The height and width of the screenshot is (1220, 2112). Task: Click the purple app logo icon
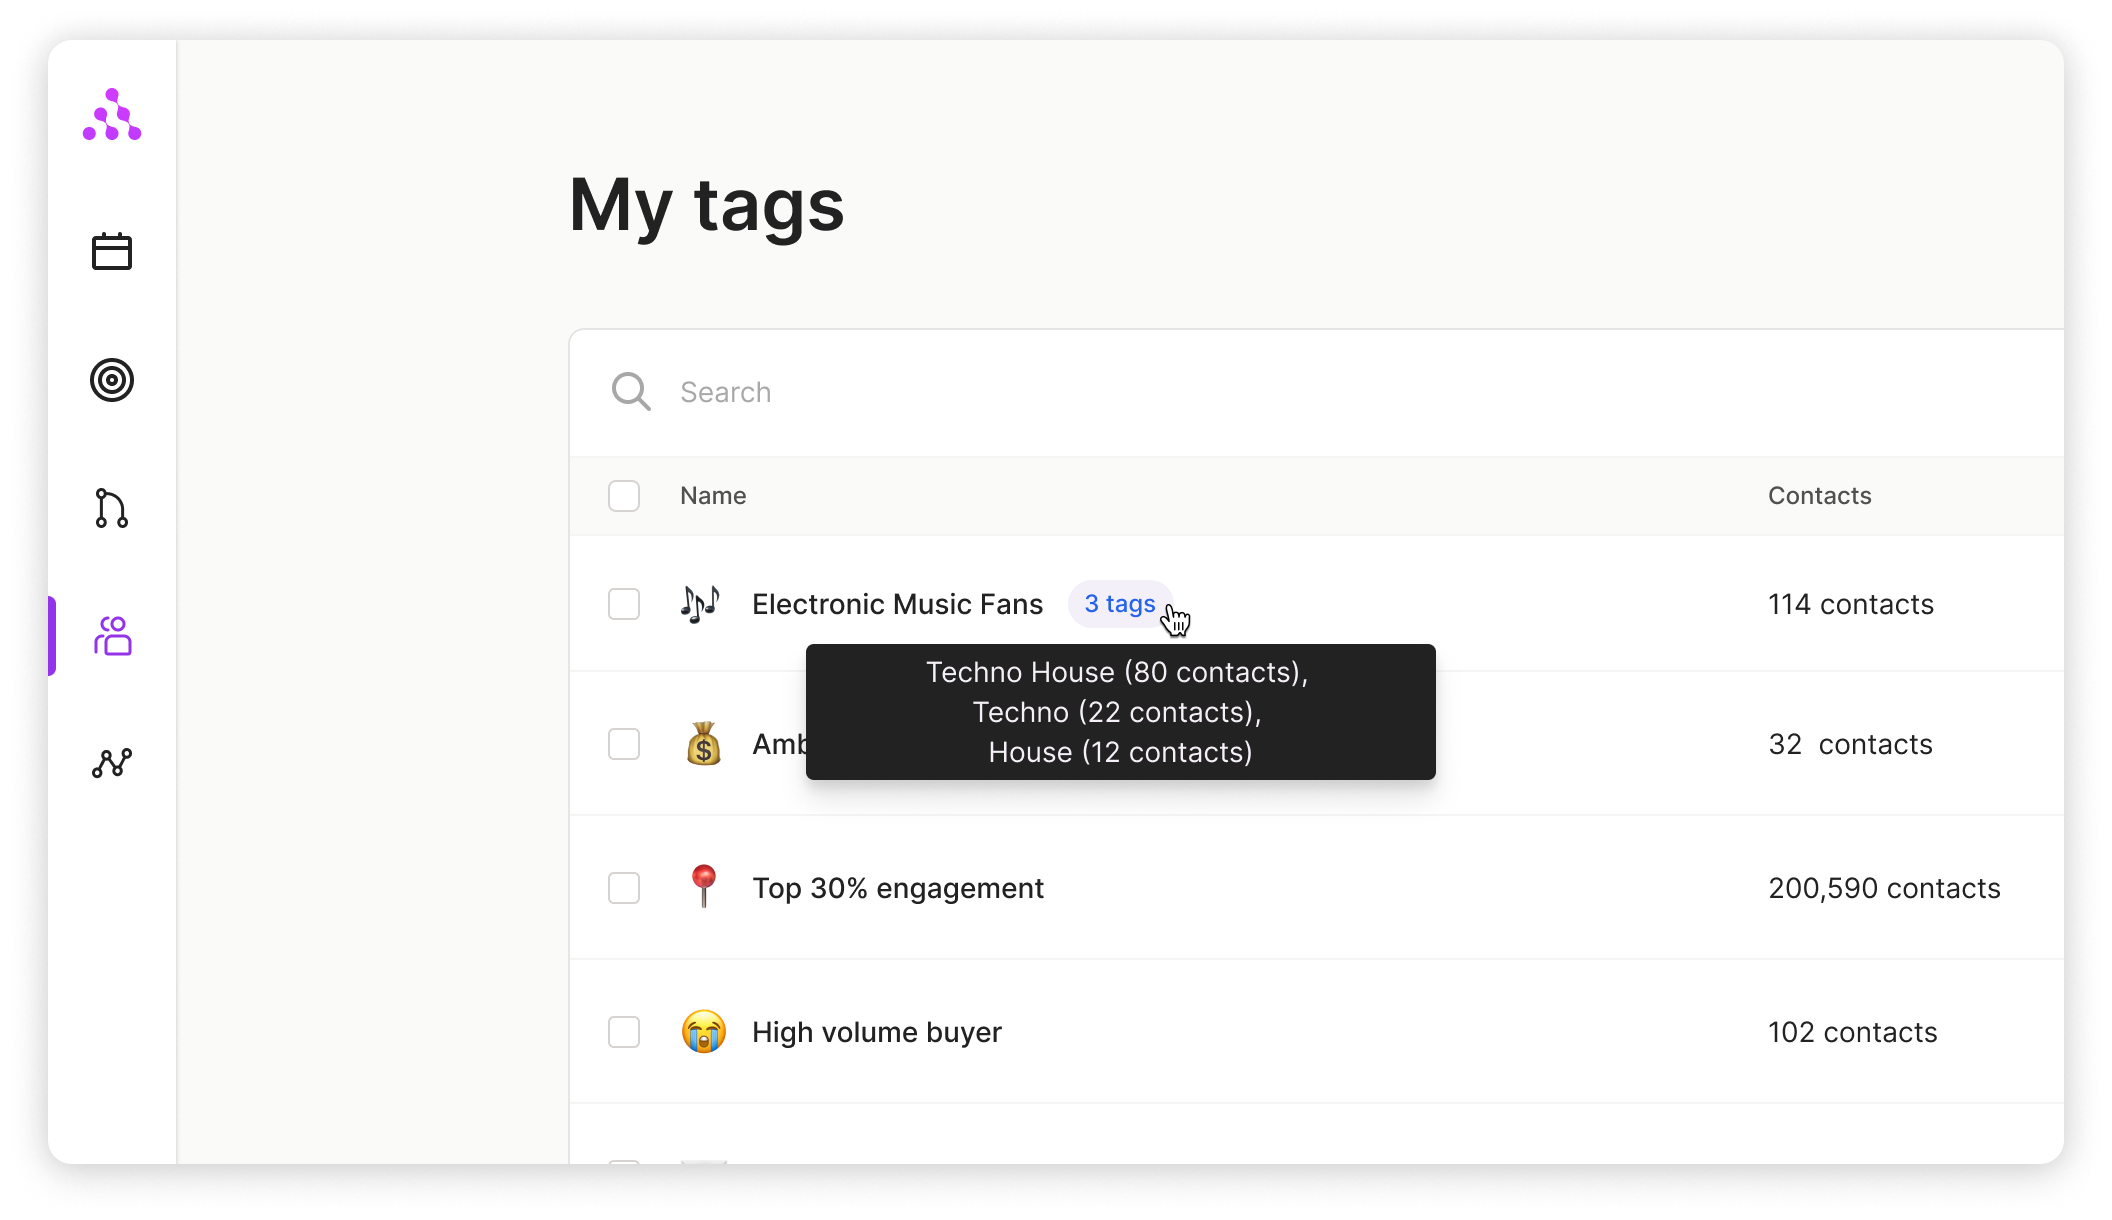tap(112, 115)
